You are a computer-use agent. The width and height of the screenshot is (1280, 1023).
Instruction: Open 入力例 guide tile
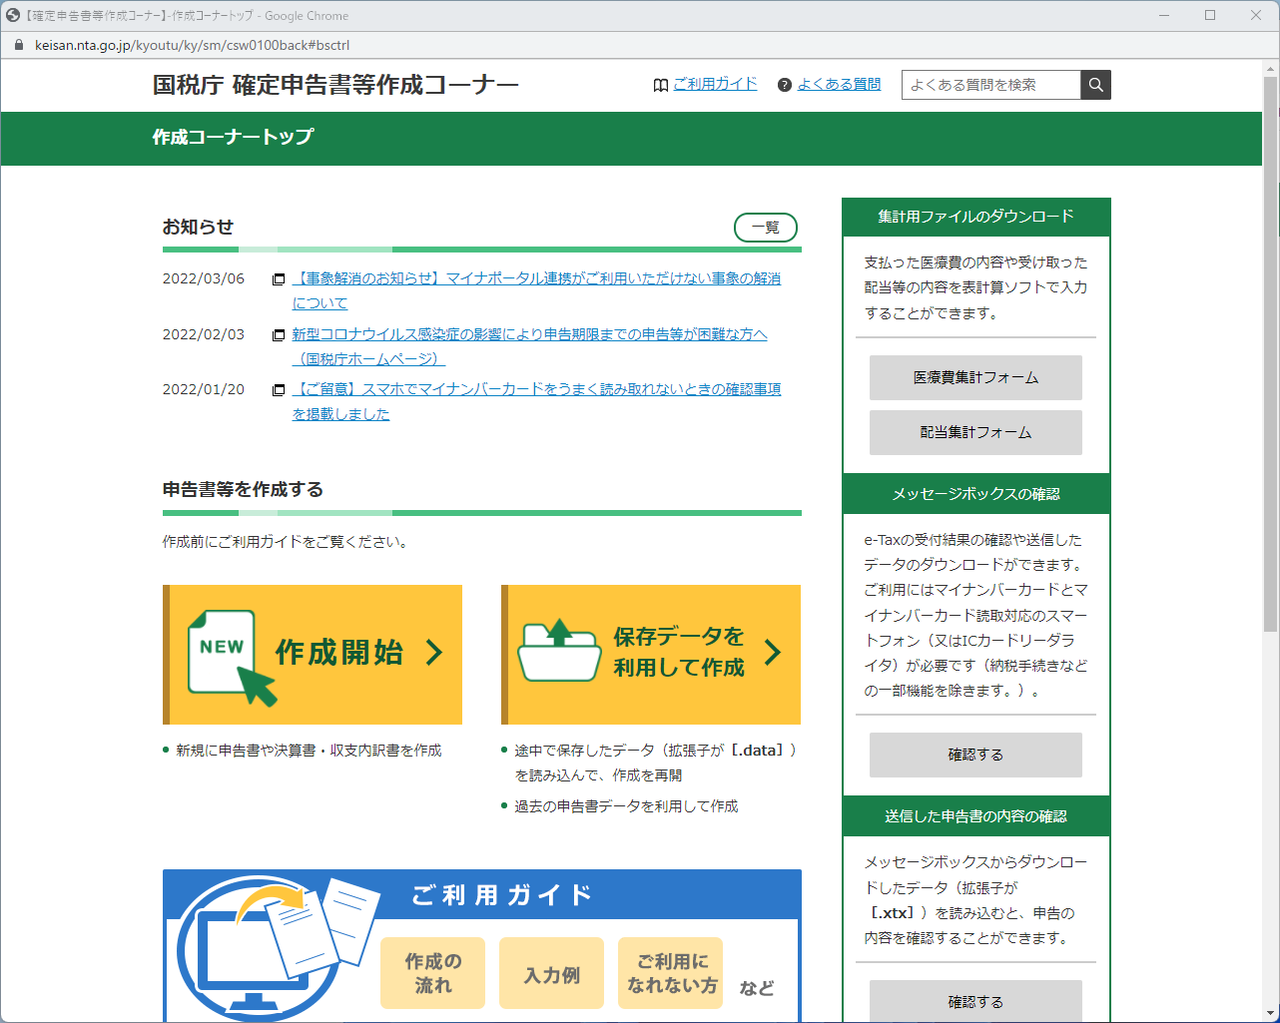(x=552, y=973)
